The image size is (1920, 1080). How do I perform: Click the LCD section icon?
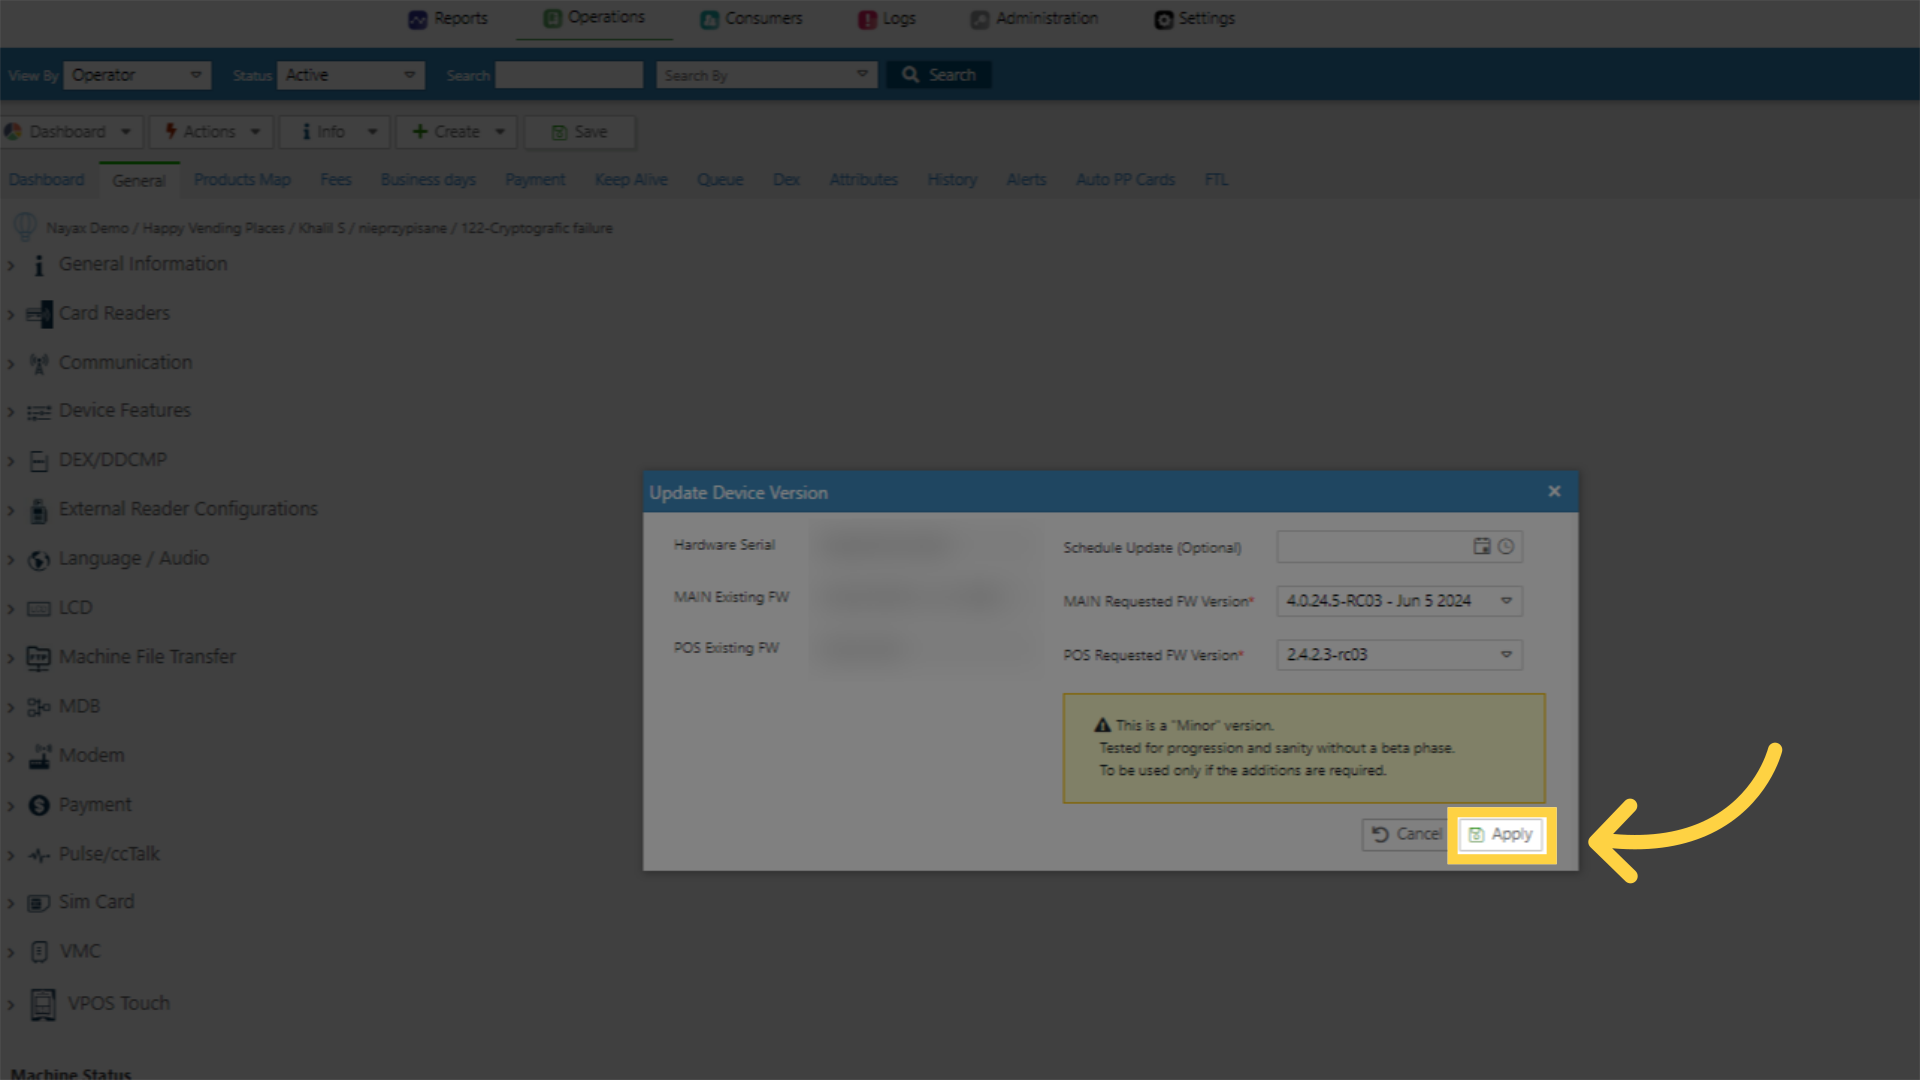[x=39, y=609]
